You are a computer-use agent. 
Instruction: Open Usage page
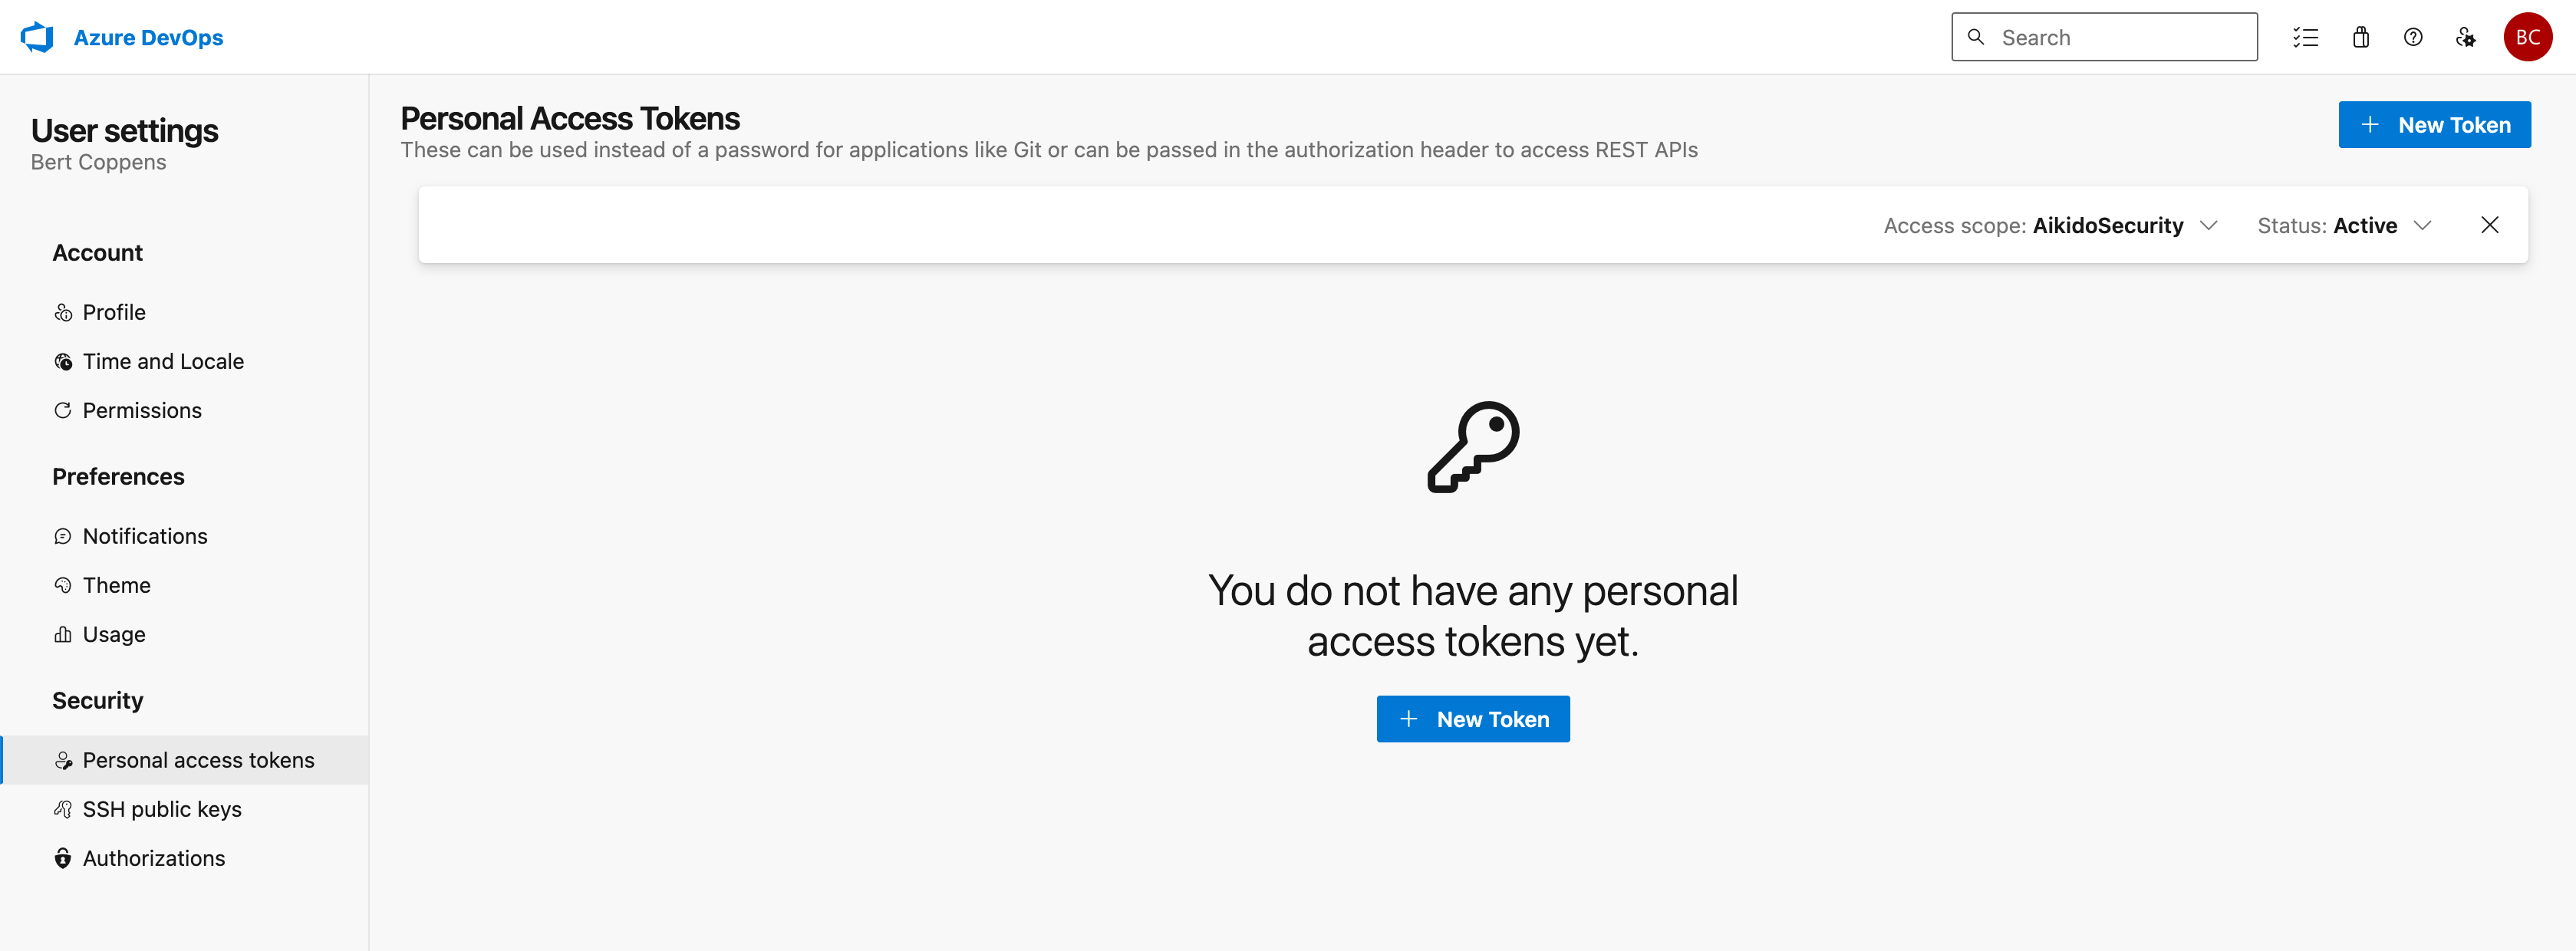(185, 634)
